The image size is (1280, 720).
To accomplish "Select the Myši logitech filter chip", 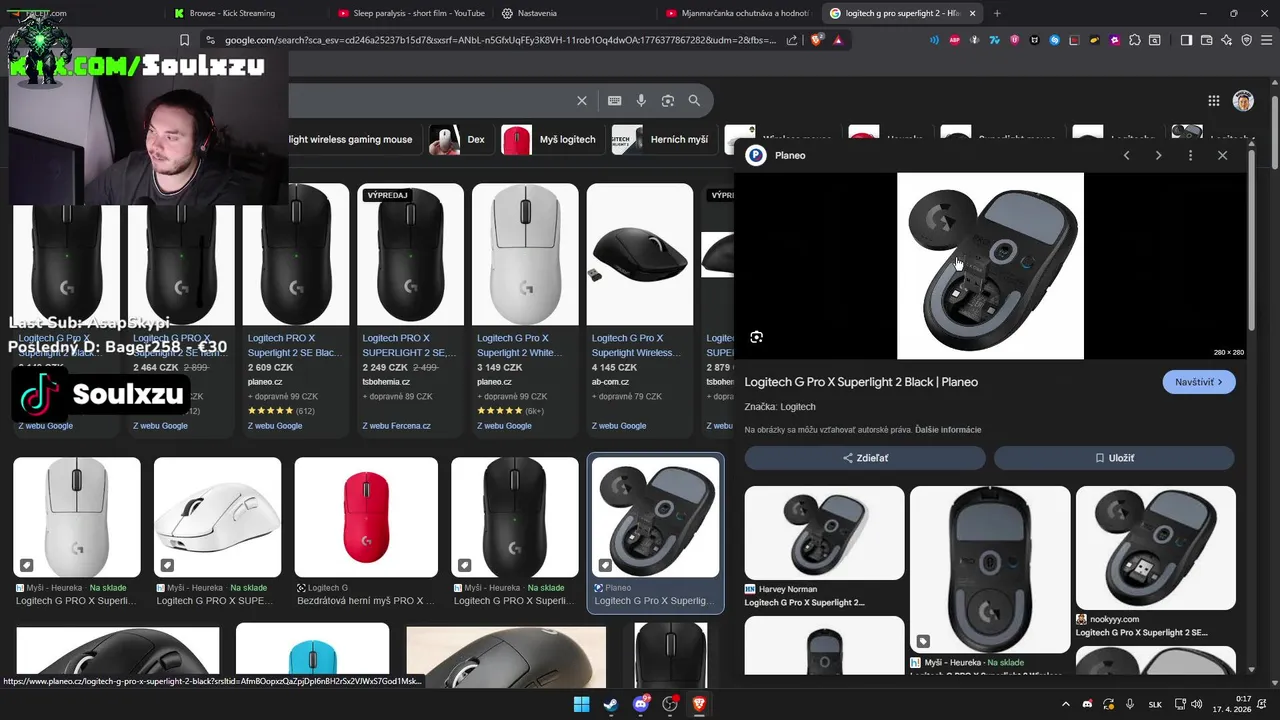I will pos(550,140).
